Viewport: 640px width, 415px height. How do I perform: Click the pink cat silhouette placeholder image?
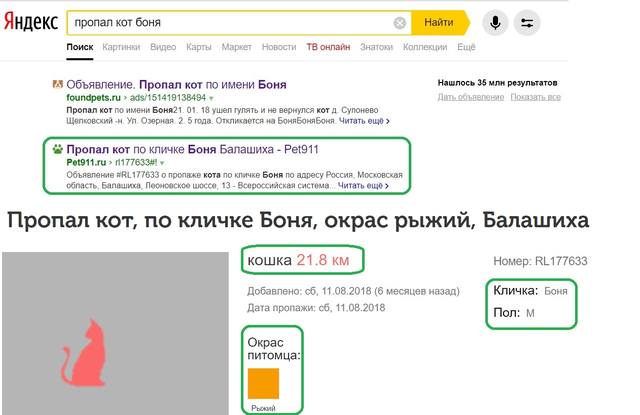(84, 353)
